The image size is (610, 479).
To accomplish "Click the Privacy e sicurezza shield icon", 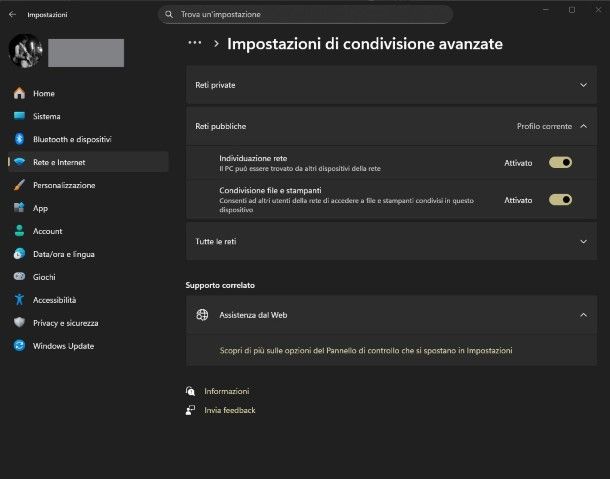I will [x=18, y=323].
